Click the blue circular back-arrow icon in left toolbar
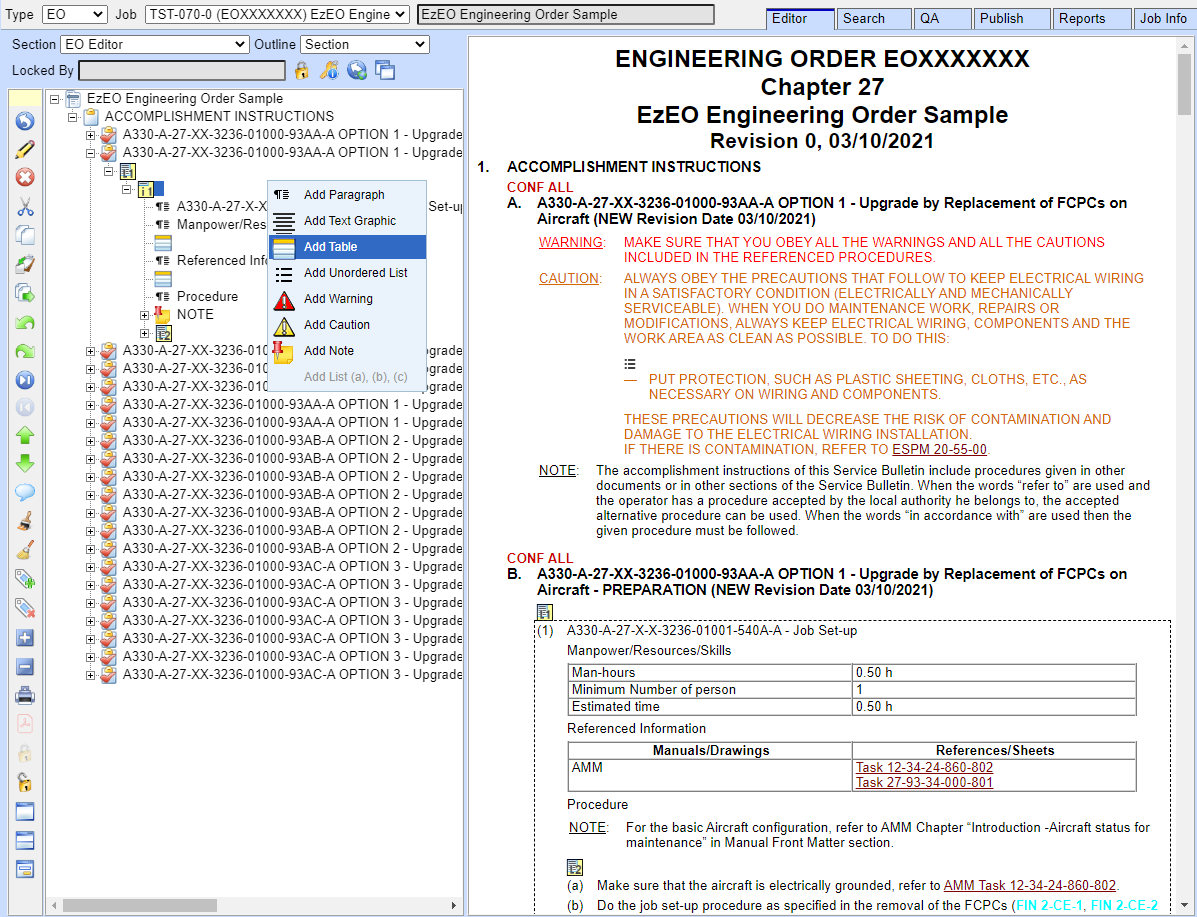Screen dimensions: 1197x917 tap(25, 121)
